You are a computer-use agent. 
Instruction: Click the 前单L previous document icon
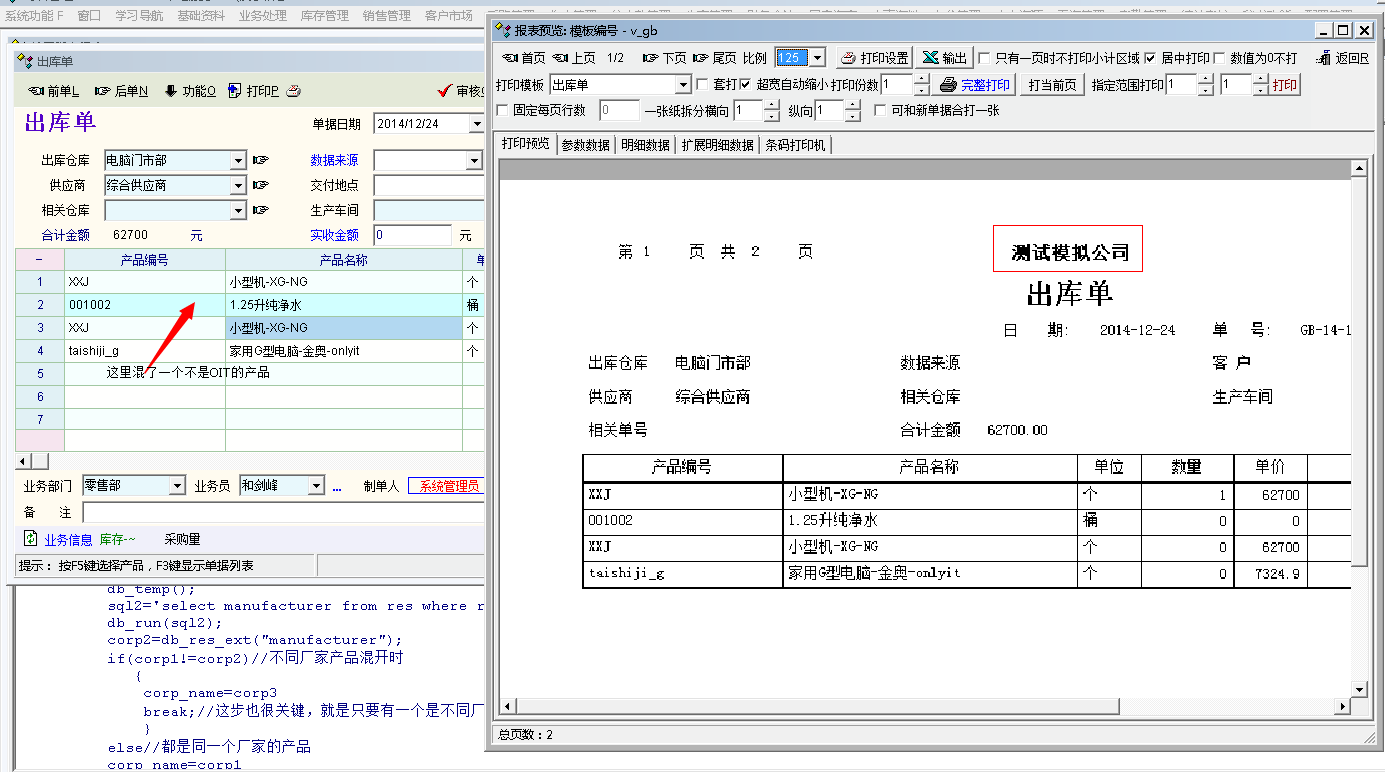coord(37,91)
